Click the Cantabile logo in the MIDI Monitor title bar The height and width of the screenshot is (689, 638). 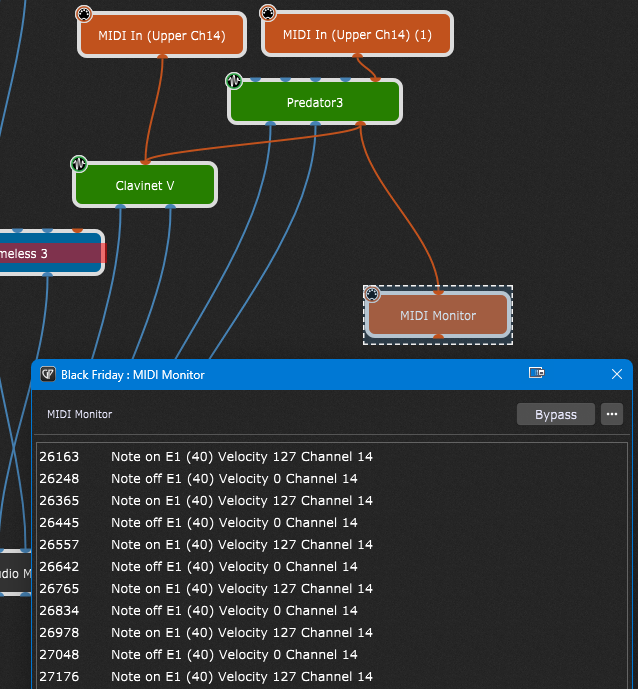pyautogui.click(x=47, y=374)
